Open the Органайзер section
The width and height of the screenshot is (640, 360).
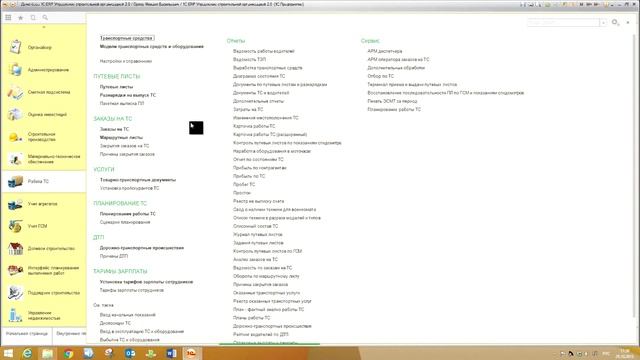43,47
